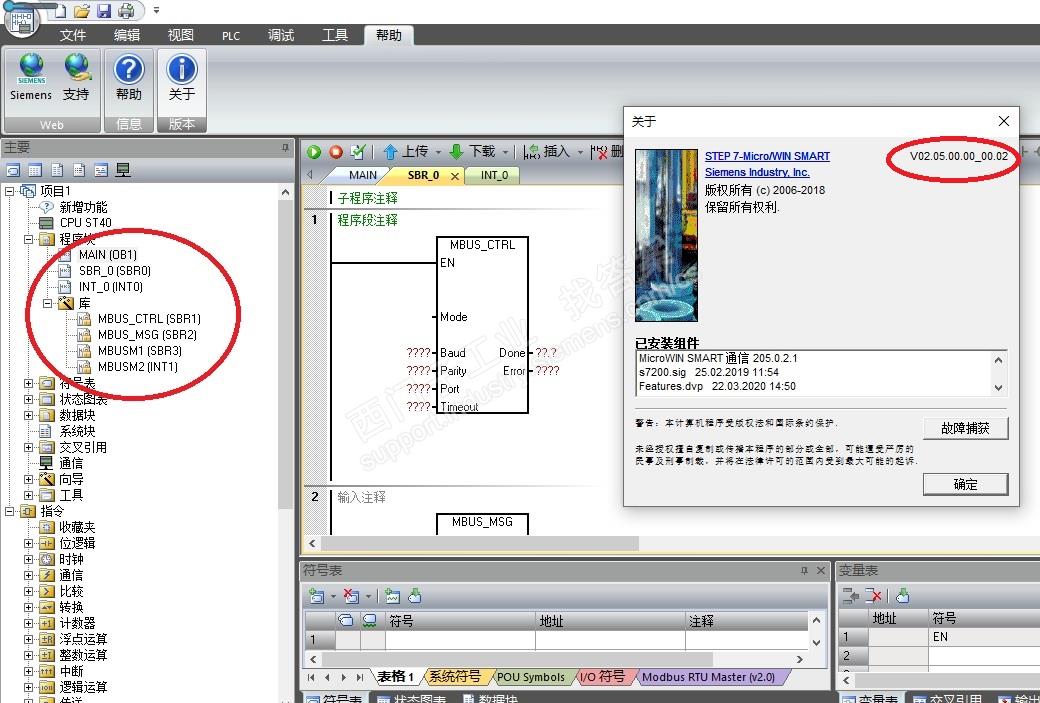Open 插入 dropdown arrow
This screenshot has width=1040, height=703.
coord(579,153)
